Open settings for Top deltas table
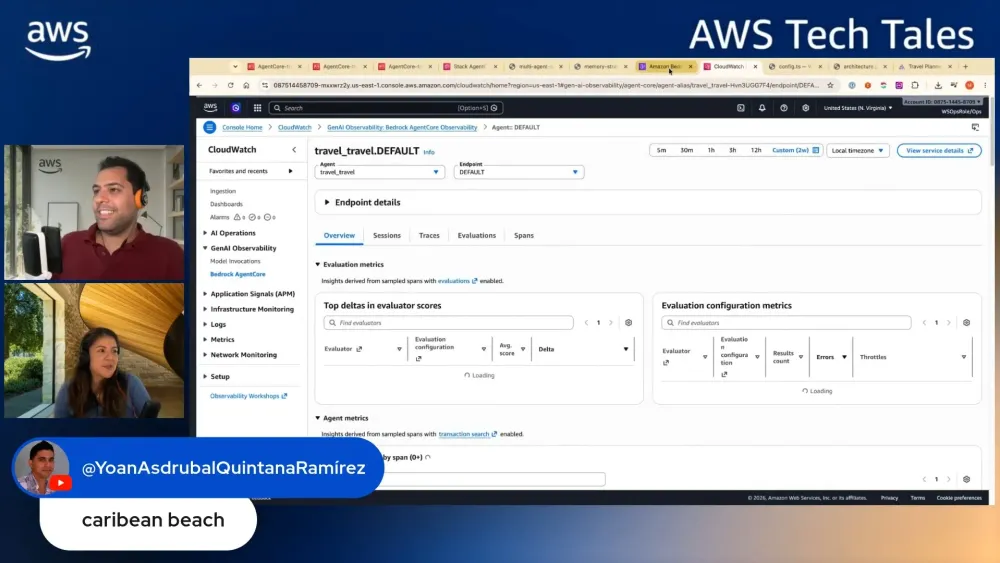 coord(628,323)
